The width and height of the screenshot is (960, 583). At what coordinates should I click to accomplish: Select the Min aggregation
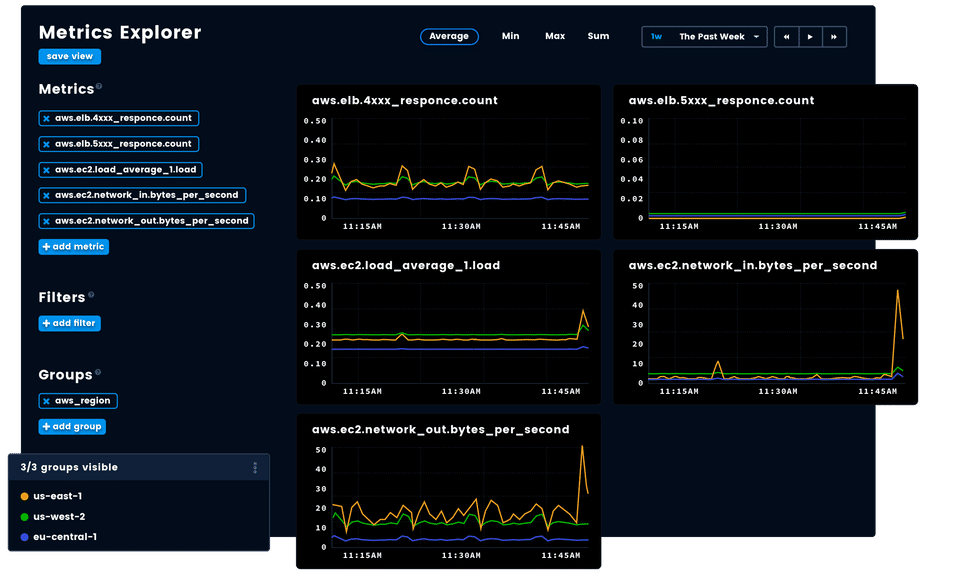510,36
